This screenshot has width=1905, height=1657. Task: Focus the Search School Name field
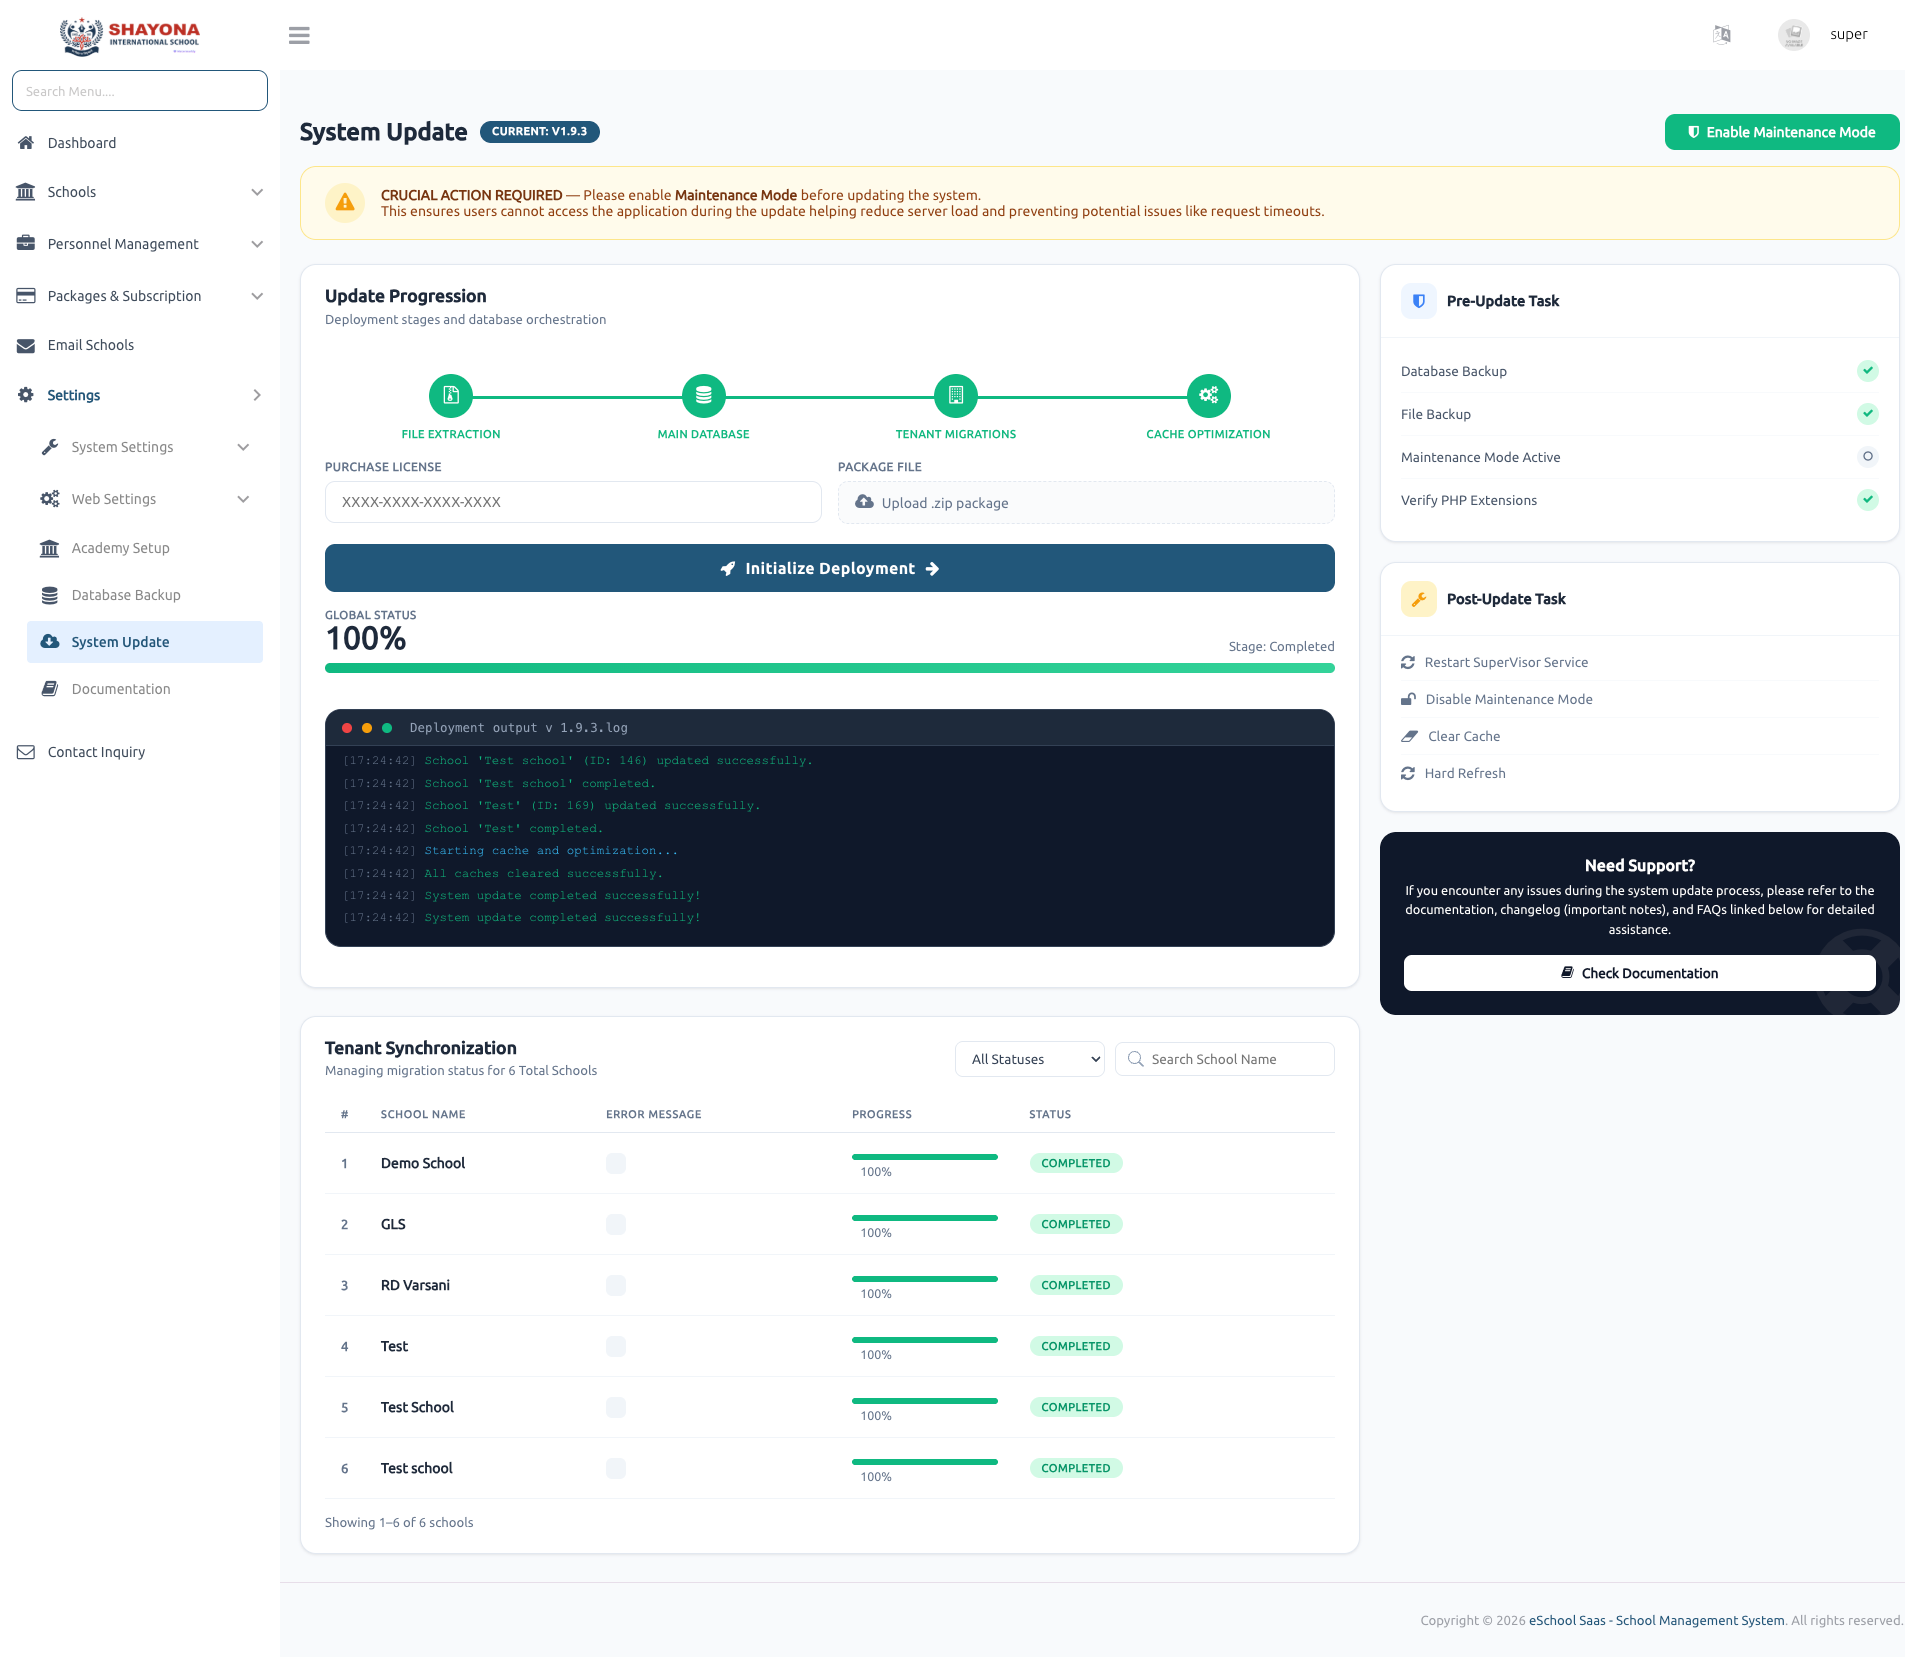point(1224,1059)
